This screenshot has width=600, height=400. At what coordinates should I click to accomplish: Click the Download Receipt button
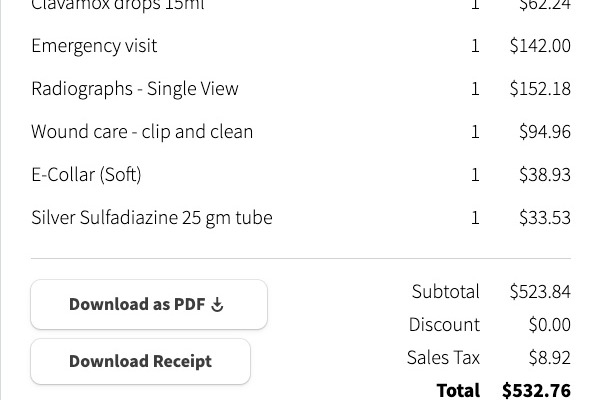[140, 361]
